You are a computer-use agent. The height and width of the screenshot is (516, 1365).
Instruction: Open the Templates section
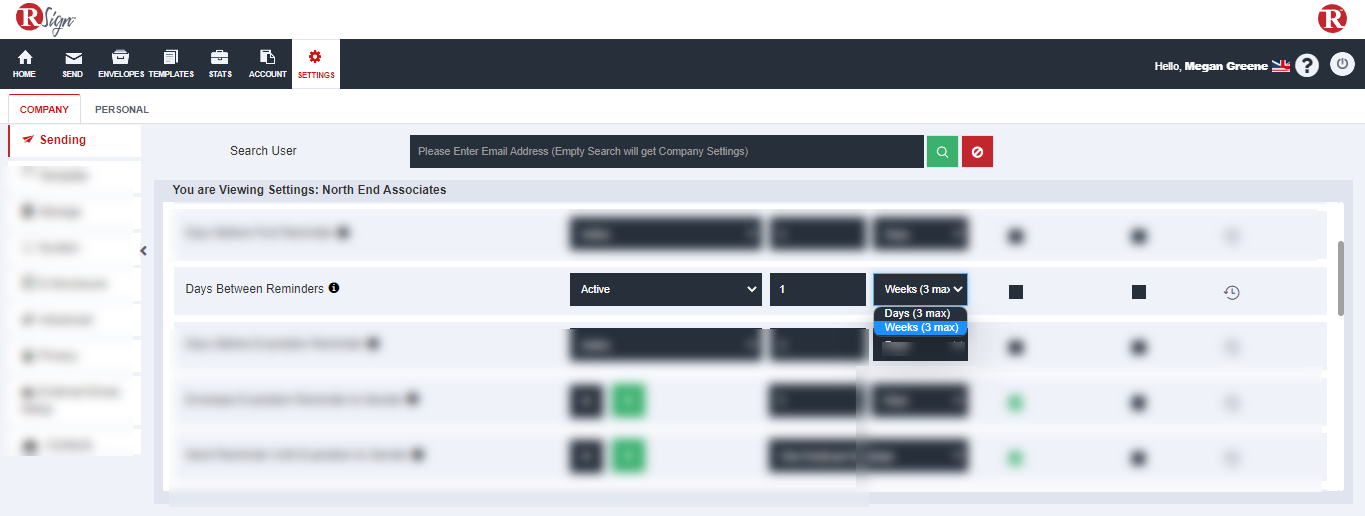[171, 64]
